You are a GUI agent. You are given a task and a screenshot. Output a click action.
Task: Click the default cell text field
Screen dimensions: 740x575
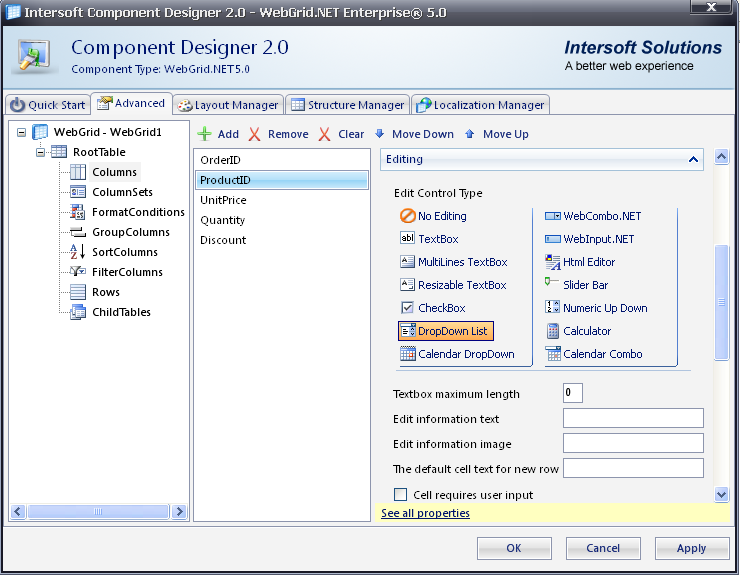tap(633, 468)
